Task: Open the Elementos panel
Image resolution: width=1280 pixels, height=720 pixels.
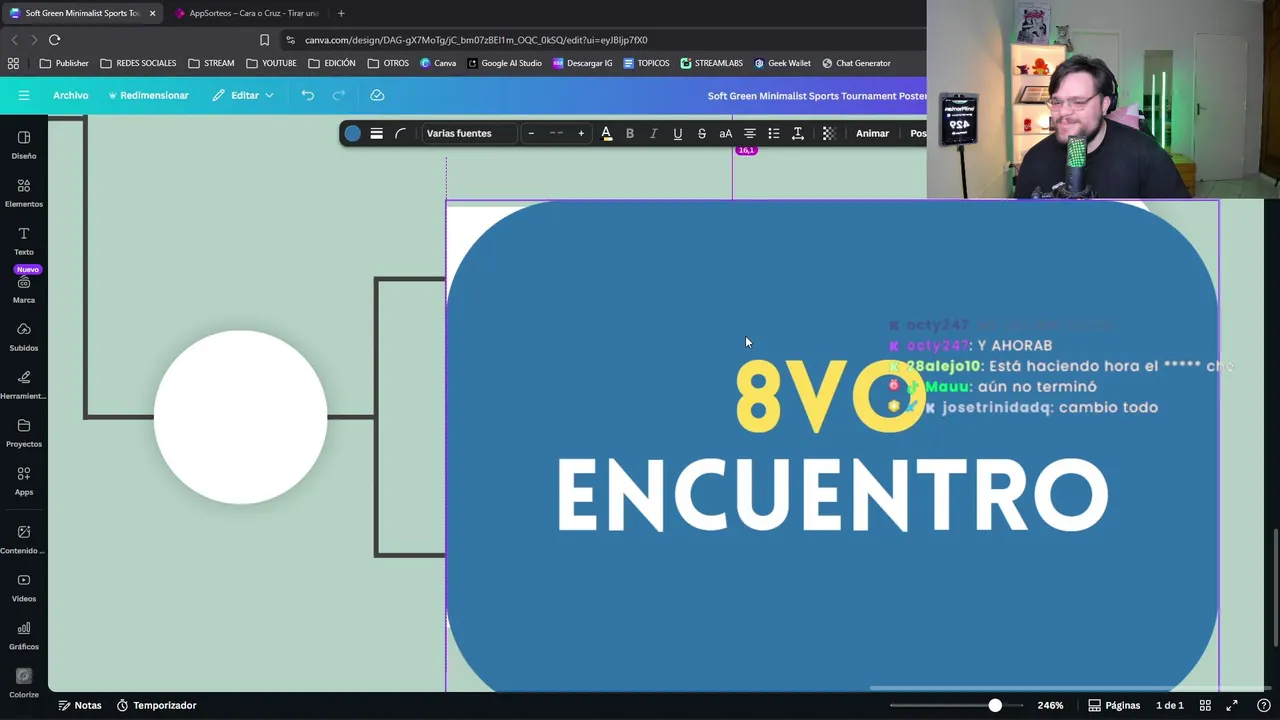Action: click(x=24, y=193)
